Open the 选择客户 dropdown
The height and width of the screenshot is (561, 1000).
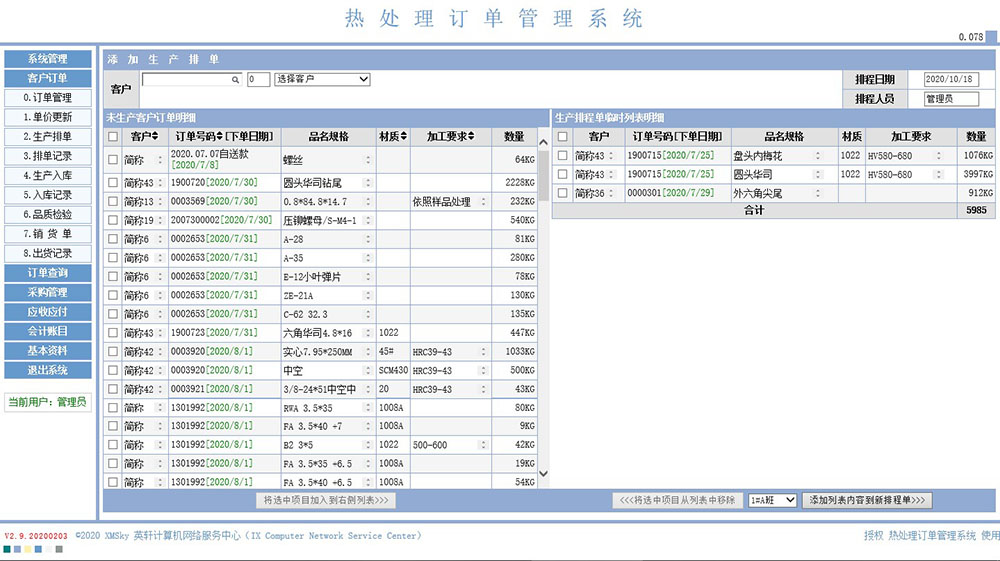click(322, 79)
